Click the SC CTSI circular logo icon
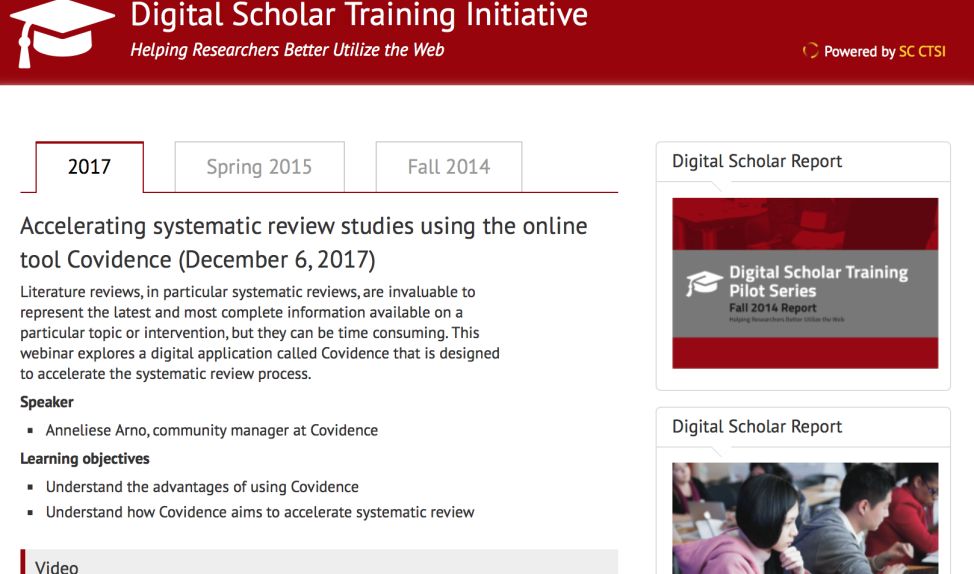Viewport: 974px width, 574px height. (x=810, y=50)
